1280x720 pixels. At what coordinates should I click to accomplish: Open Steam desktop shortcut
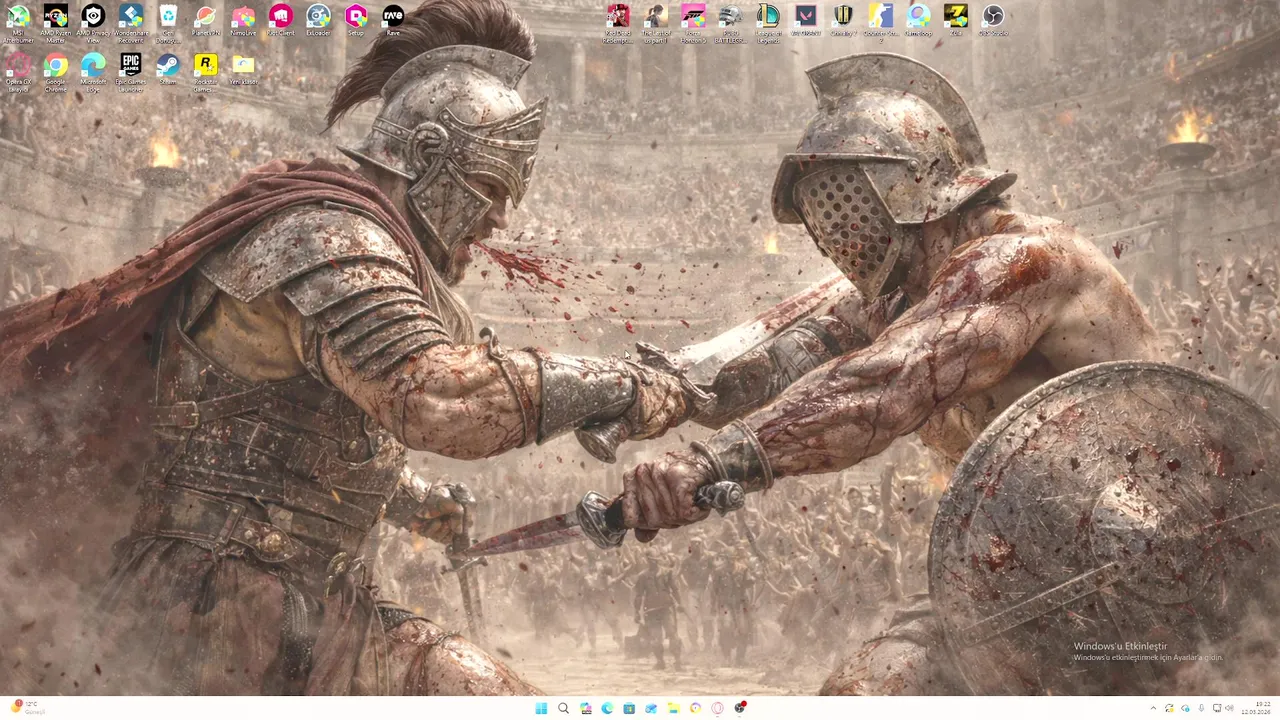(x=168, y=70)
